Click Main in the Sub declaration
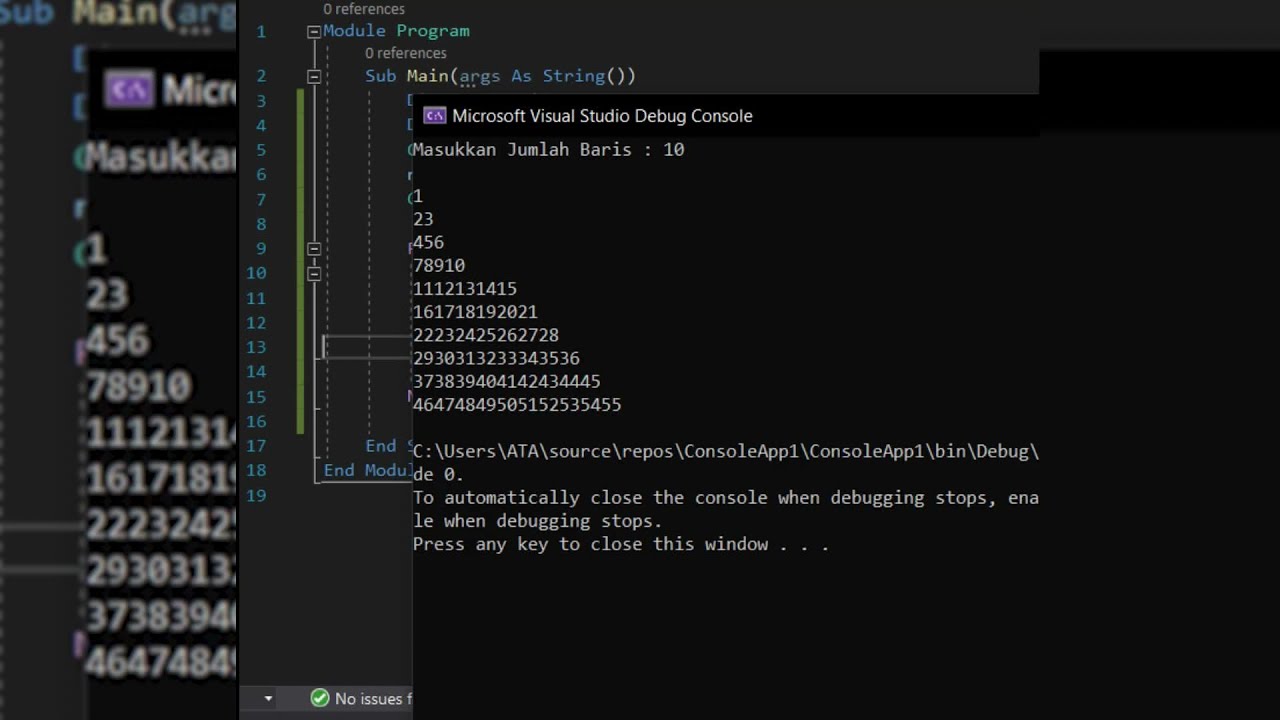1280x720 pixels. pos(428,76)
